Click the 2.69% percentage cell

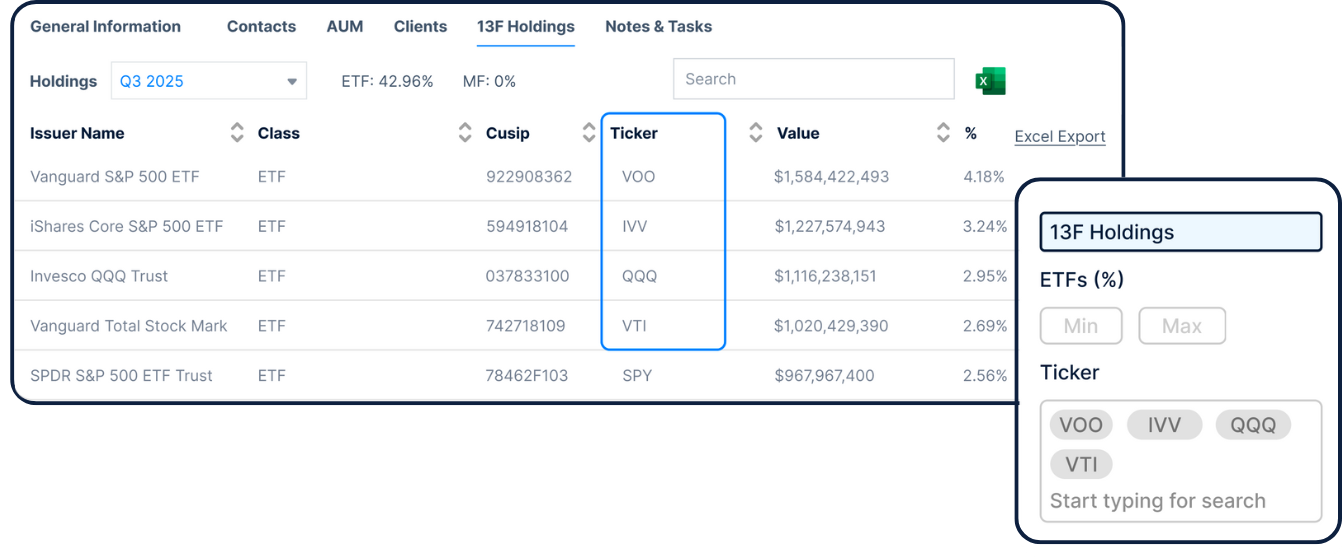coord(985,326)
